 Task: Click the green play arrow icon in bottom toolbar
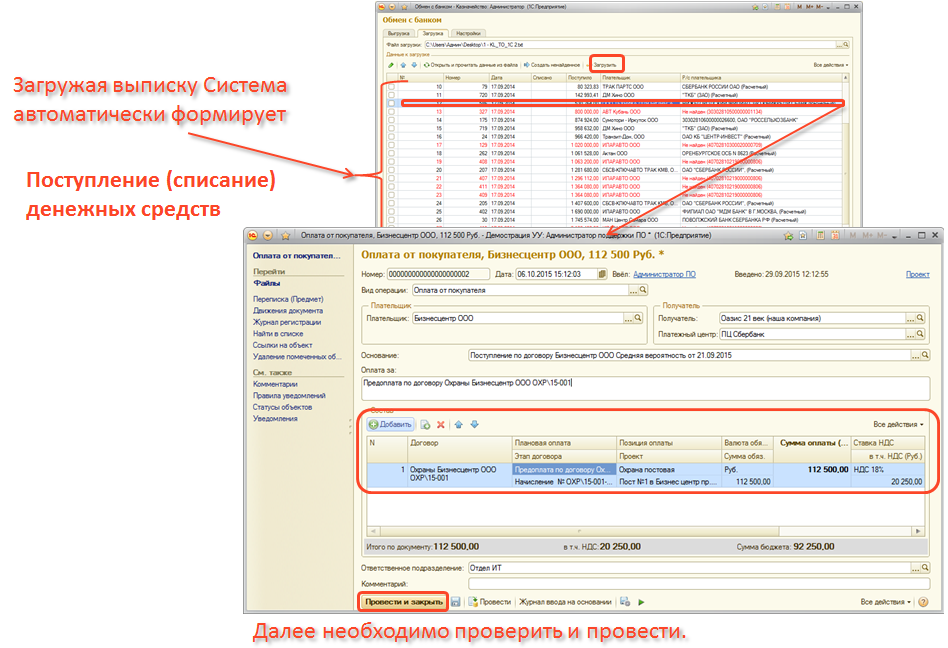tap(641, 602)
